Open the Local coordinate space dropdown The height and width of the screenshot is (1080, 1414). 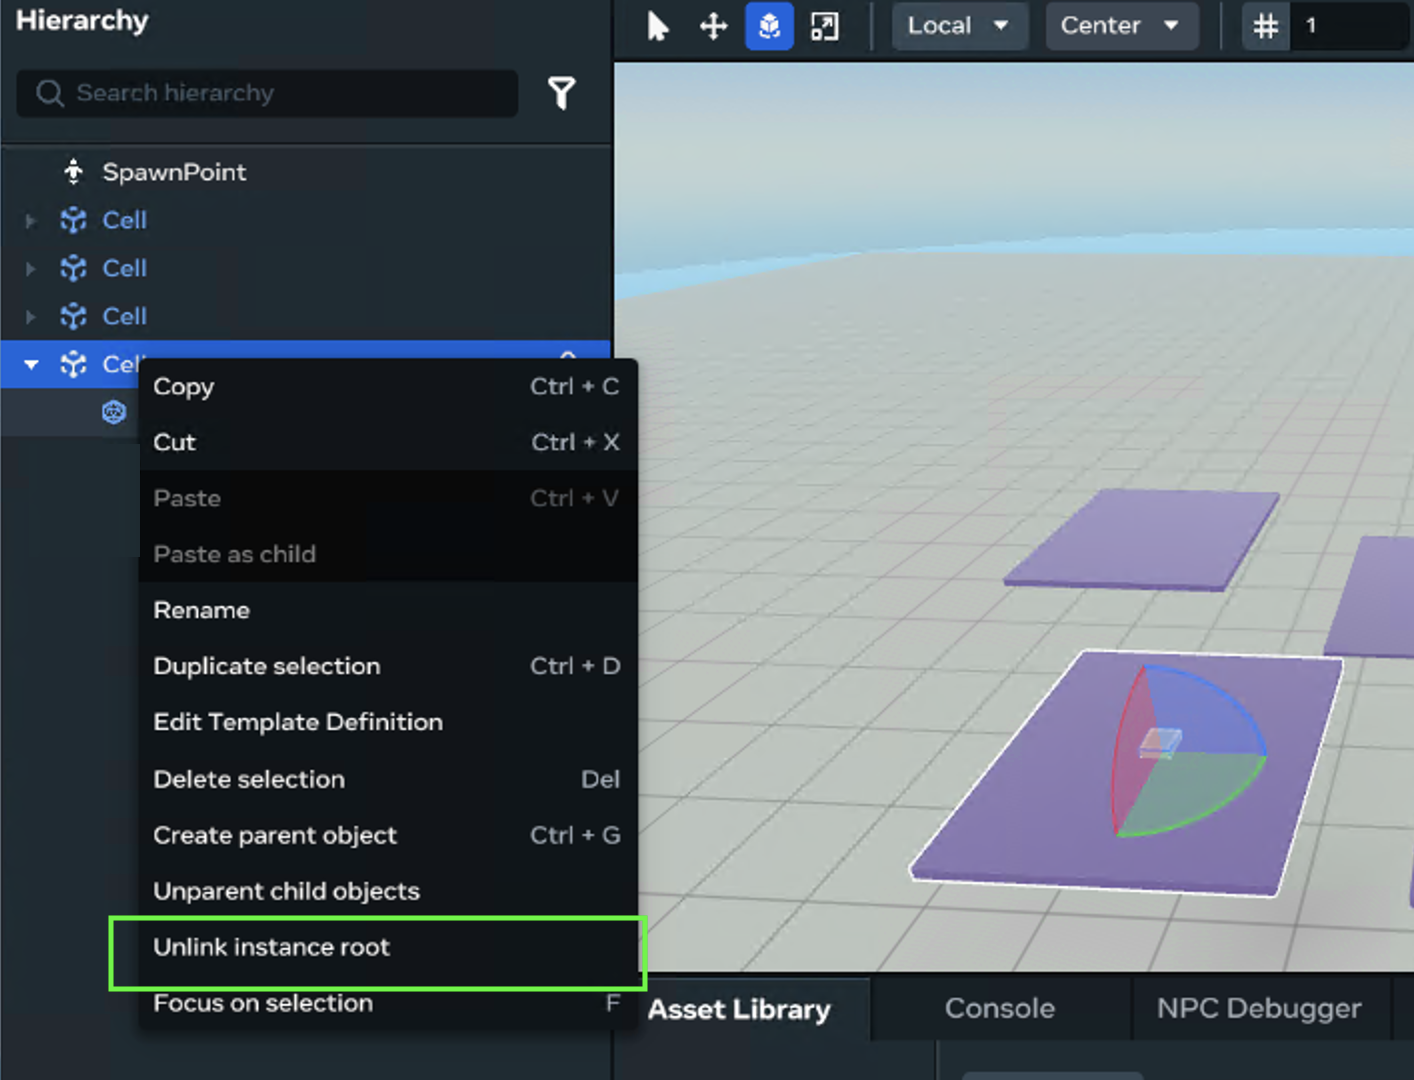958,26
